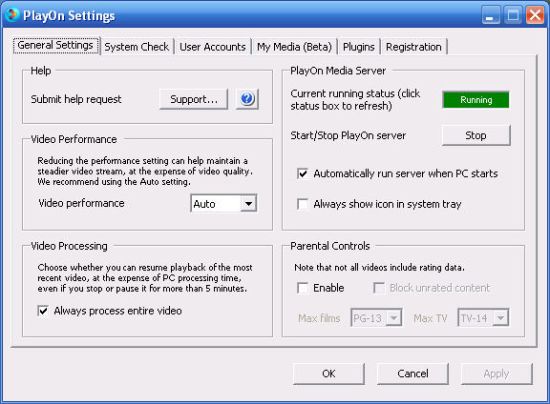Switch to the User Accounts tab
This screenshot has width=550, height=404.
pos(213,47)
